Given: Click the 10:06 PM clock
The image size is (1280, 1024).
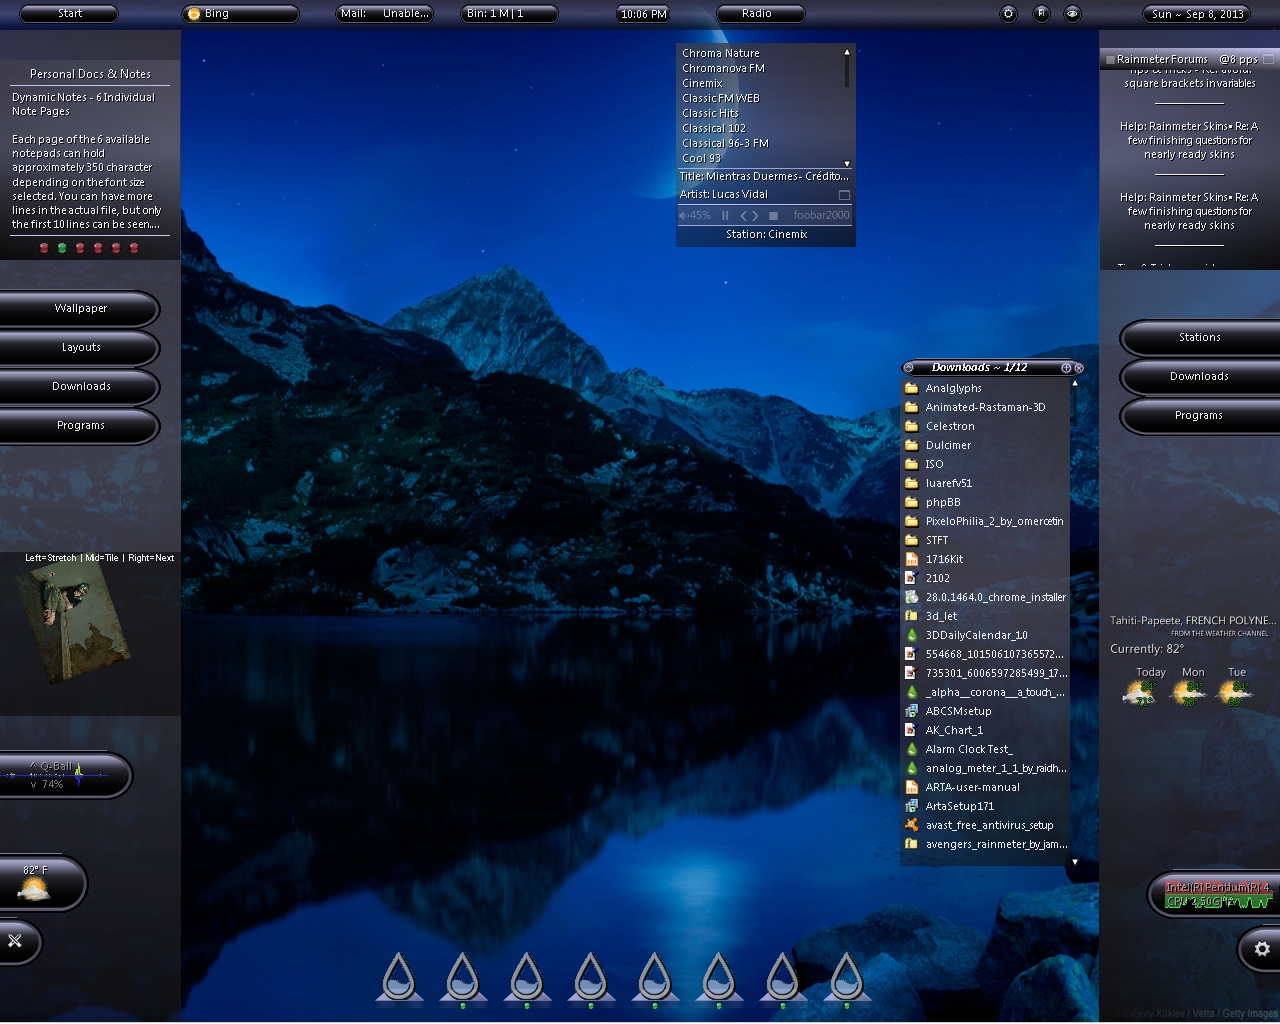Looking at the screenshot, I should click(643, 14).
